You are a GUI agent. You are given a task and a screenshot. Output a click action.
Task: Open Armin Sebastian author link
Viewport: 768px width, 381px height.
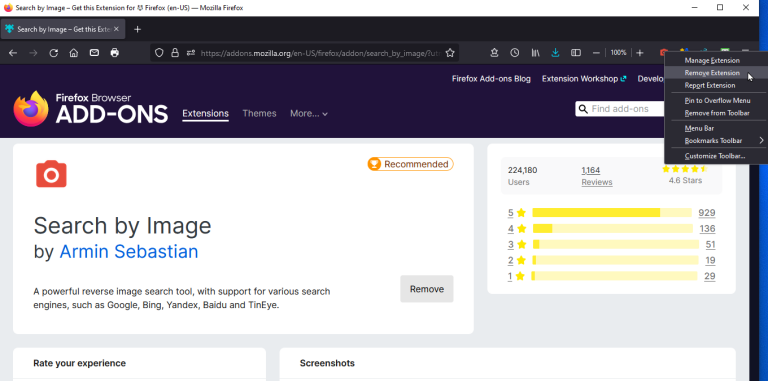coord(129,251)
